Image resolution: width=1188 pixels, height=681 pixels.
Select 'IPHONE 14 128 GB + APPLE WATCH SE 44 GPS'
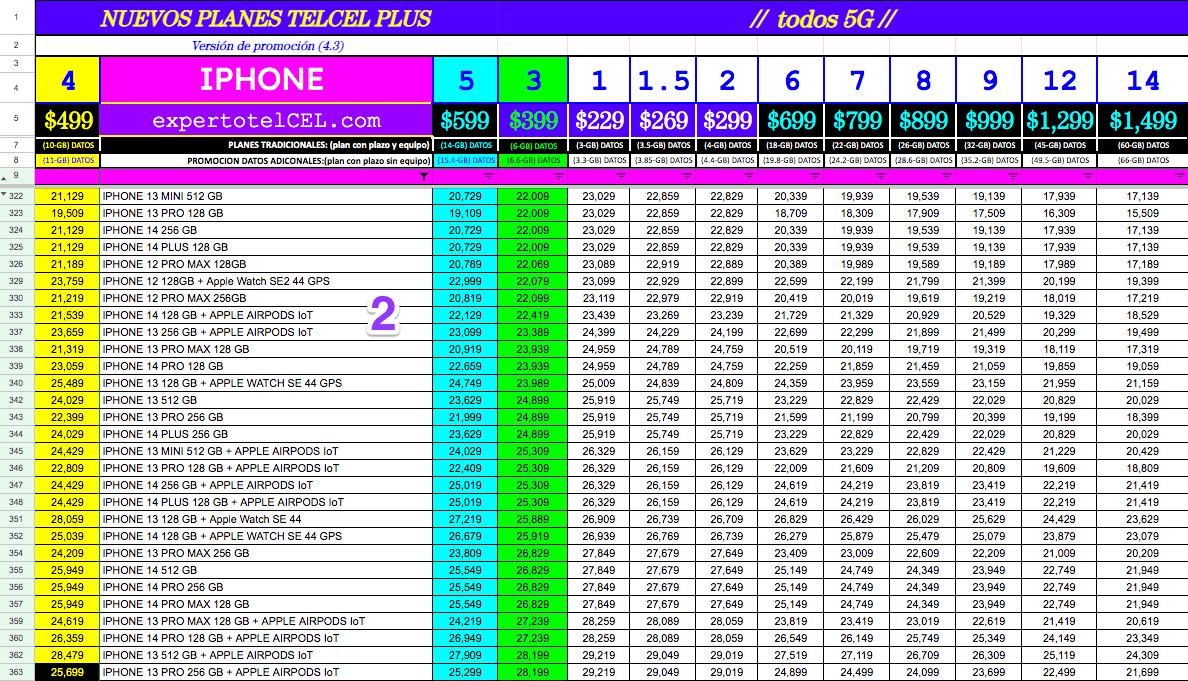266,536
